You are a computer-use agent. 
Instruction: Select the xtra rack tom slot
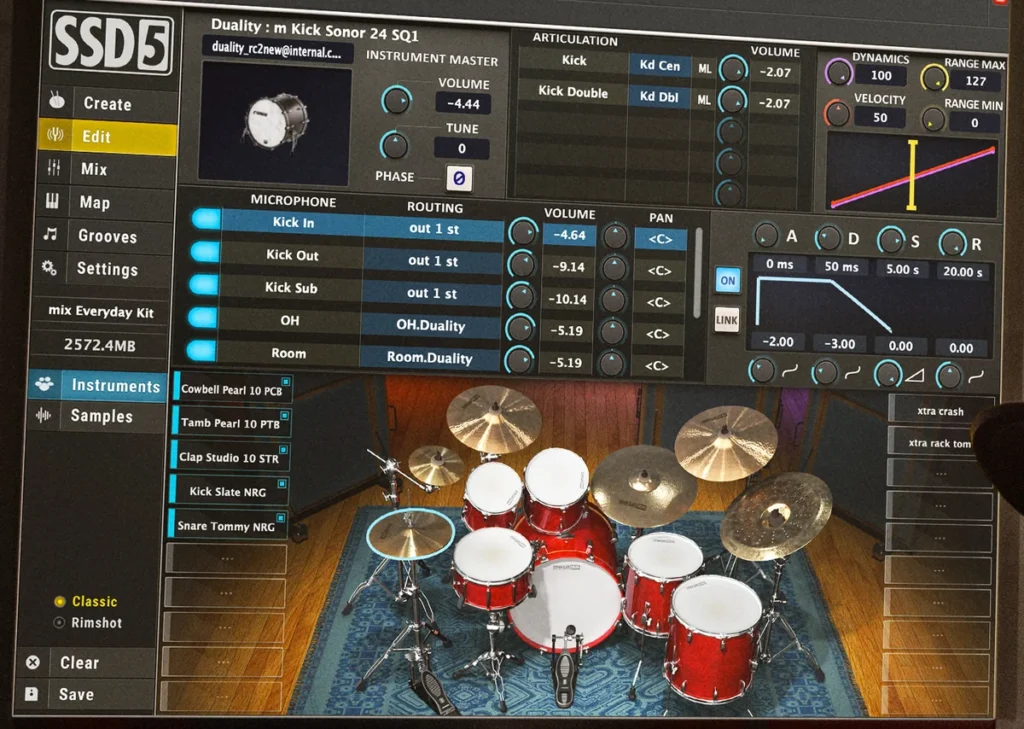click(939, 442)
